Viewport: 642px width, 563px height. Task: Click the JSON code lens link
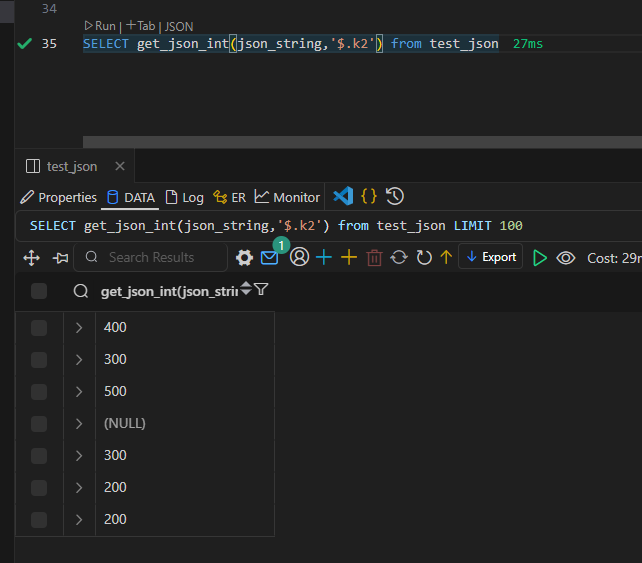point(179,27)
